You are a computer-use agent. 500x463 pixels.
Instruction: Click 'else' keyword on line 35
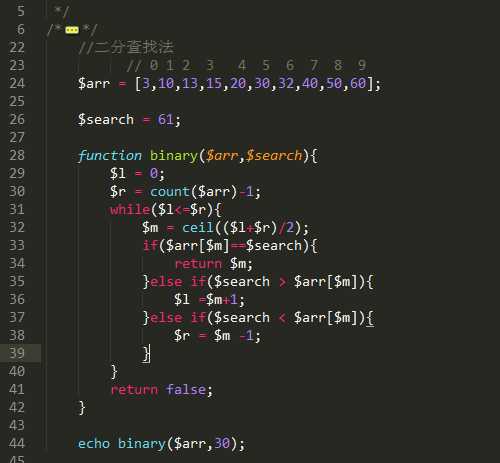point(166,282)
